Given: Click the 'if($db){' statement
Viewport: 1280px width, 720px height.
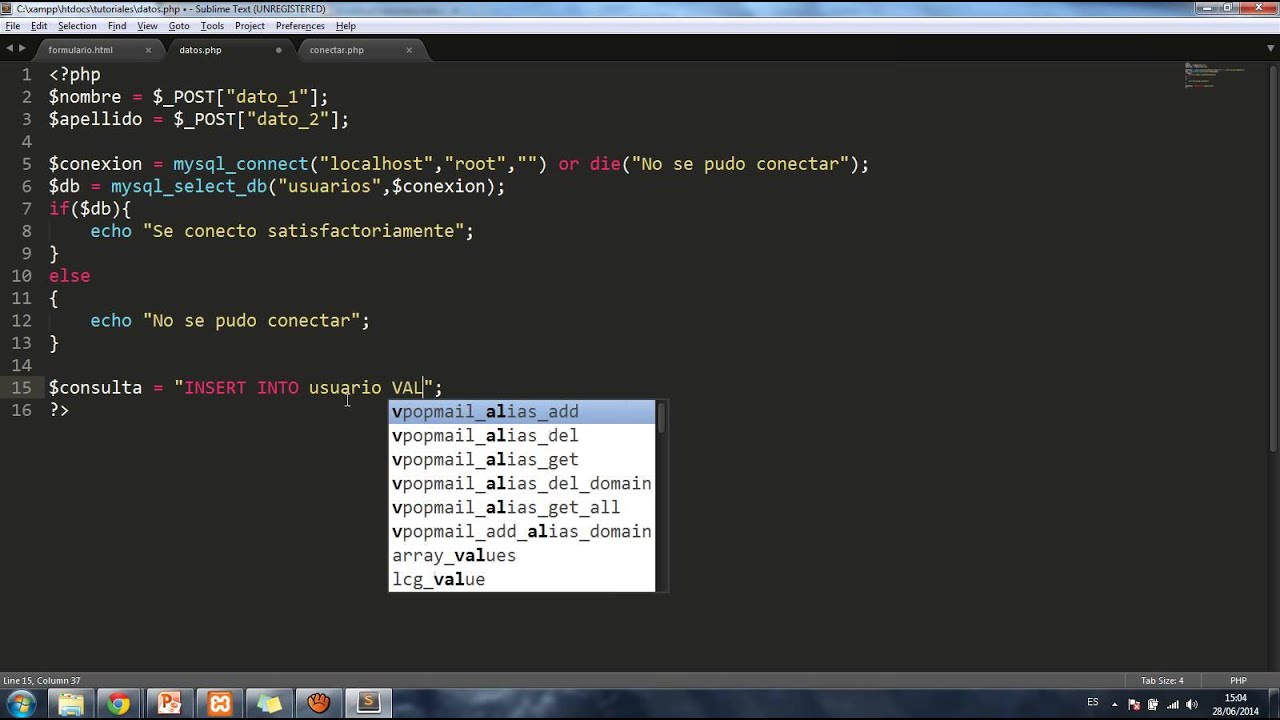Looking at the screenshot, I should pyautogui.click(x=90, y=209).
